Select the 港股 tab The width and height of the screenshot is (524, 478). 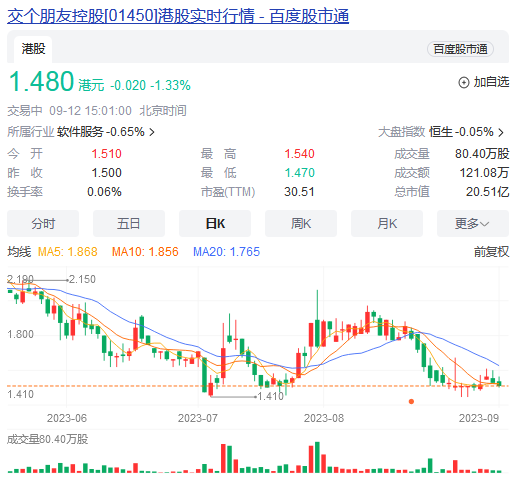[33, 49]
